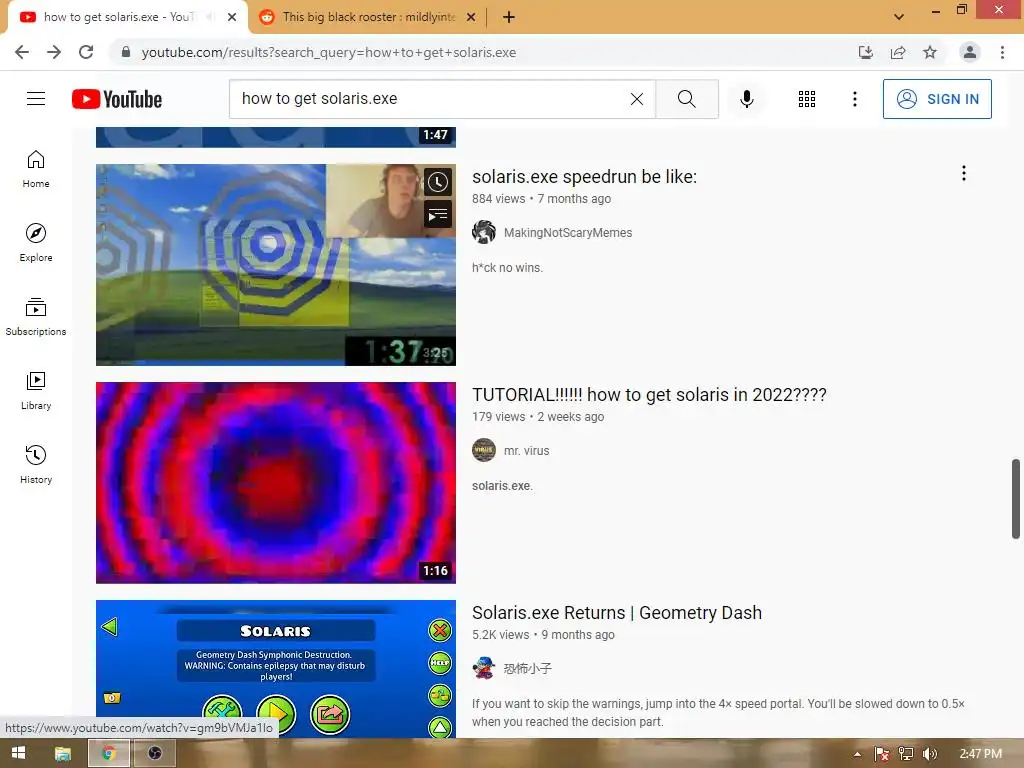Open Library in the sidebar

coord(36,391)
